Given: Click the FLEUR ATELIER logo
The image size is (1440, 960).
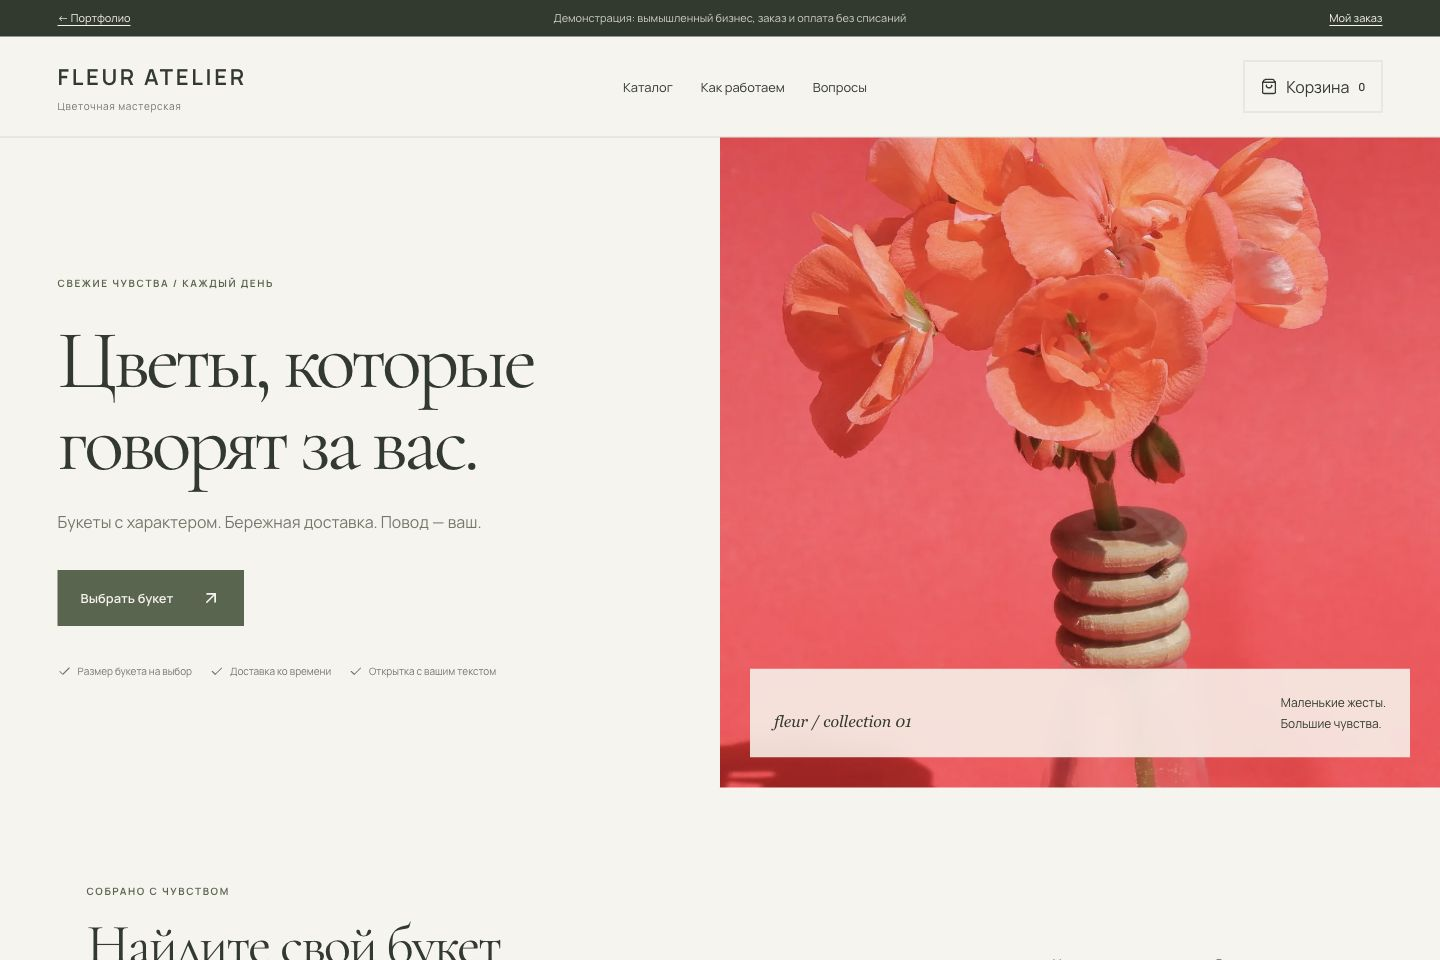Looking at the screenshot, I should point(151,77).
